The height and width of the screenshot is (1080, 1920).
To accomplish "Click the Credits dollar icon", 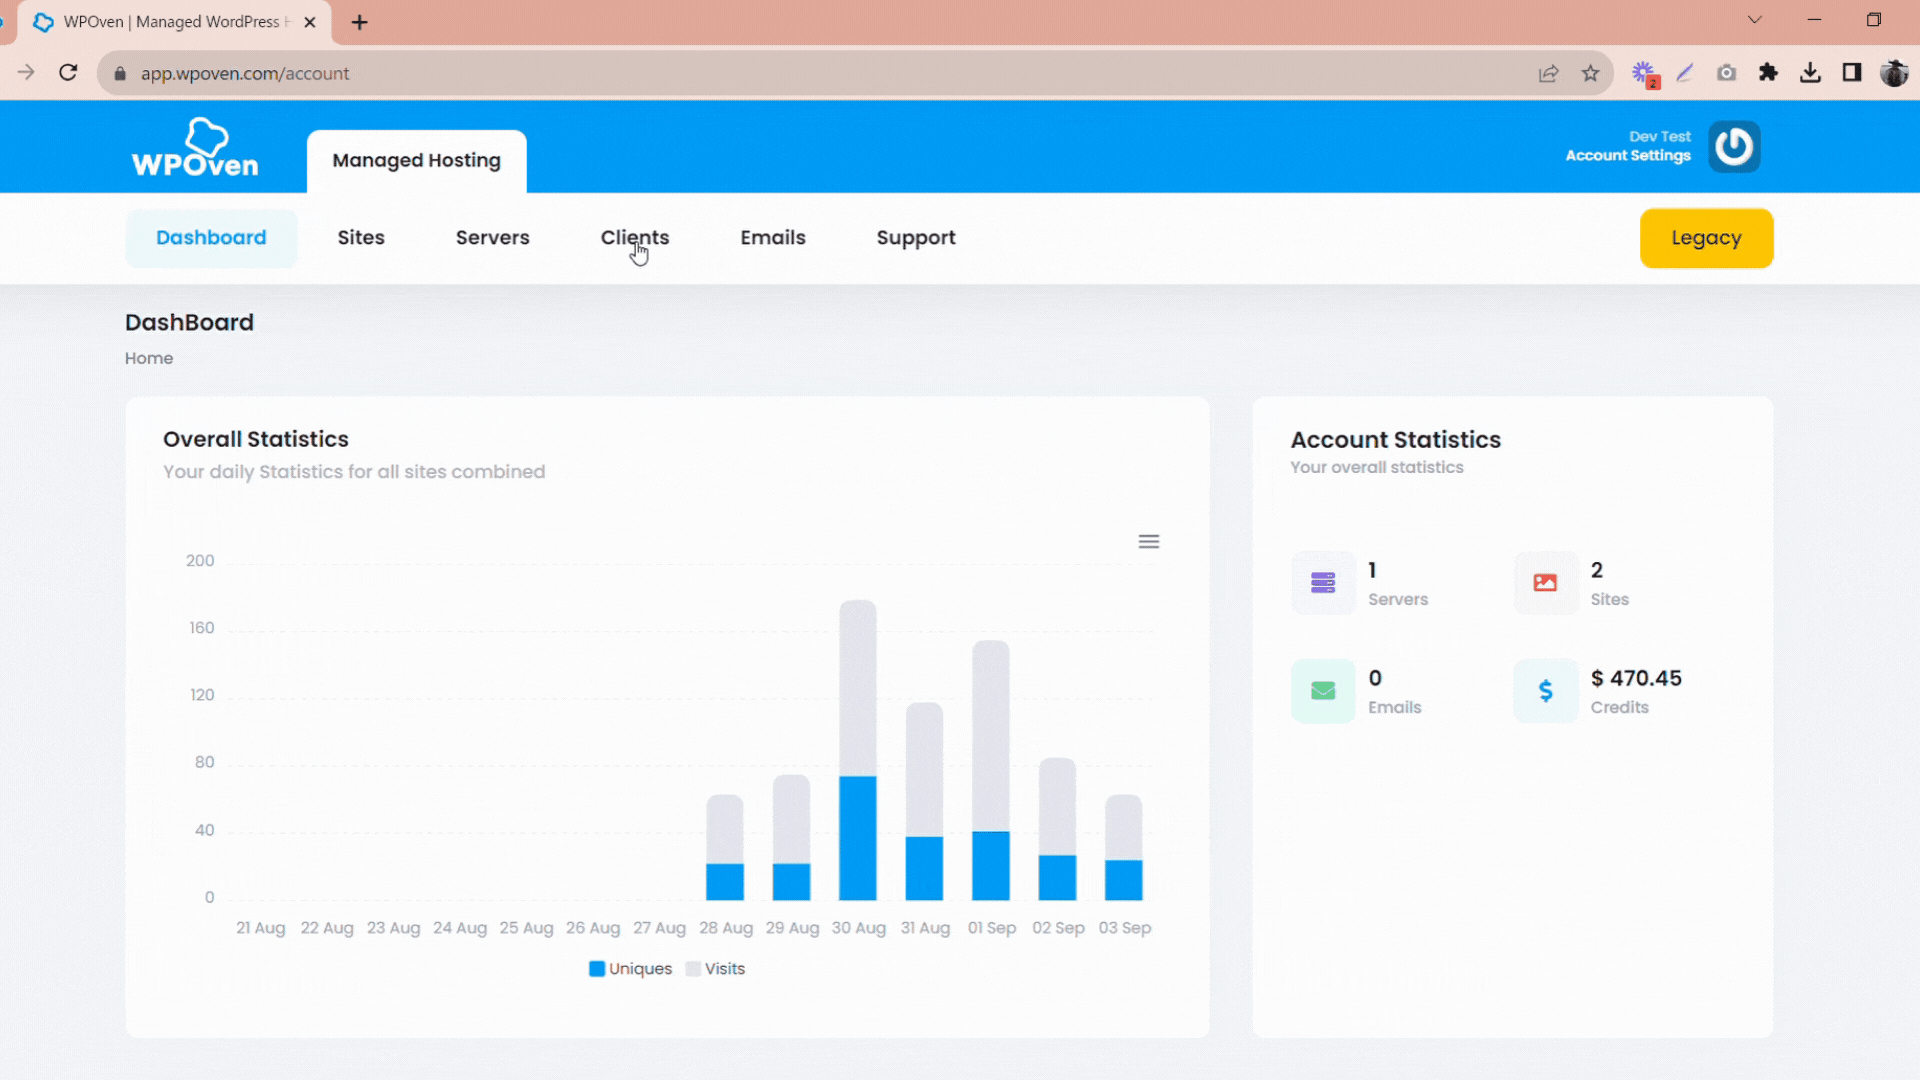I will 1545,690.
